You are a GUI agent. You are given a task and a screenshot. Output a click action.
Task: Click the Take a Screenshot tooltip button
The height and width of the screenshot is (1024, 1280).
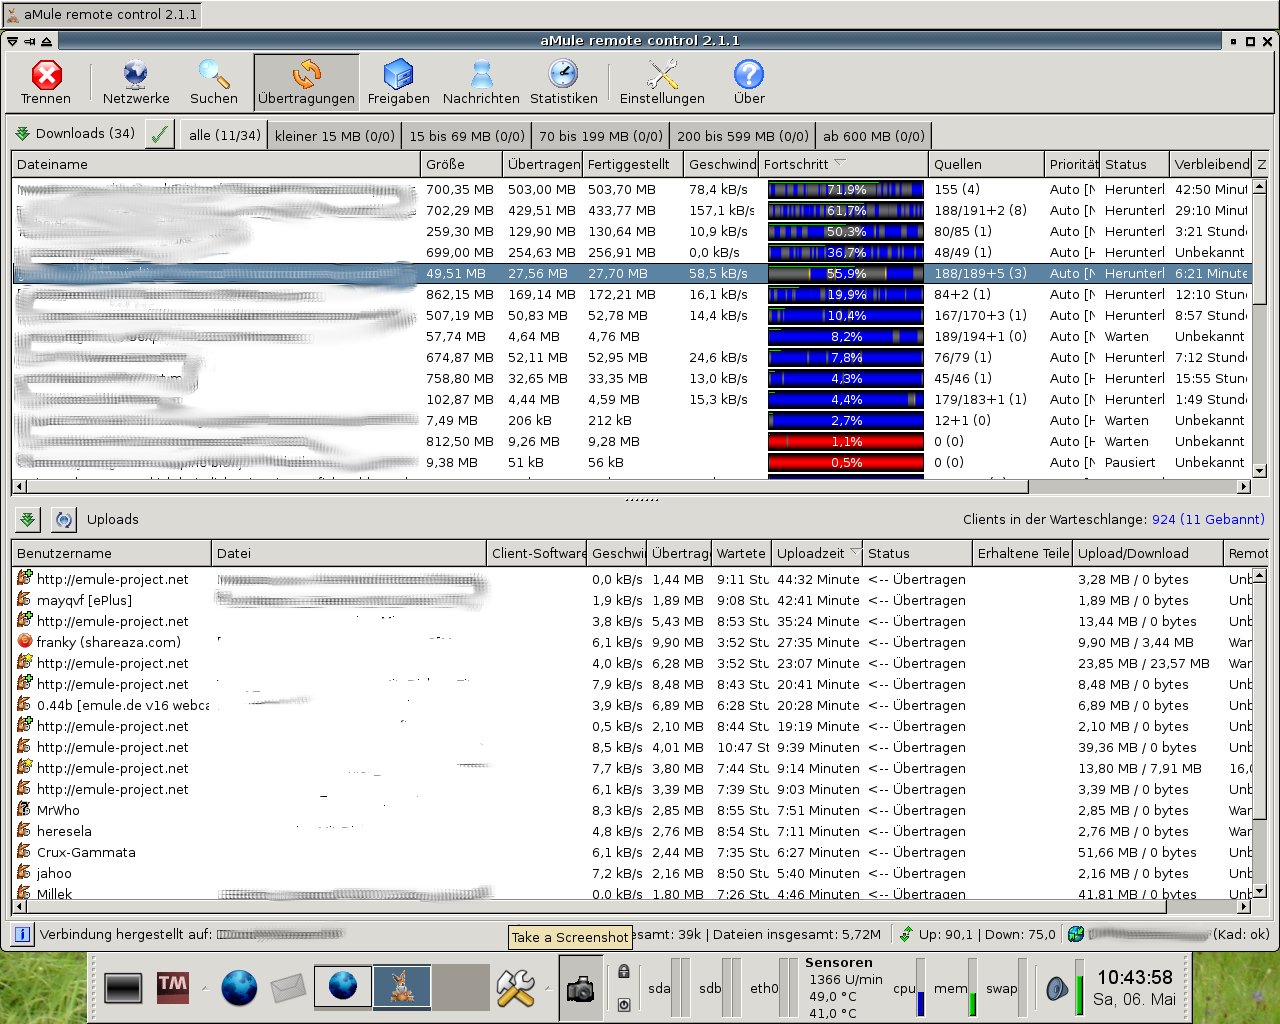pos(570,937)
